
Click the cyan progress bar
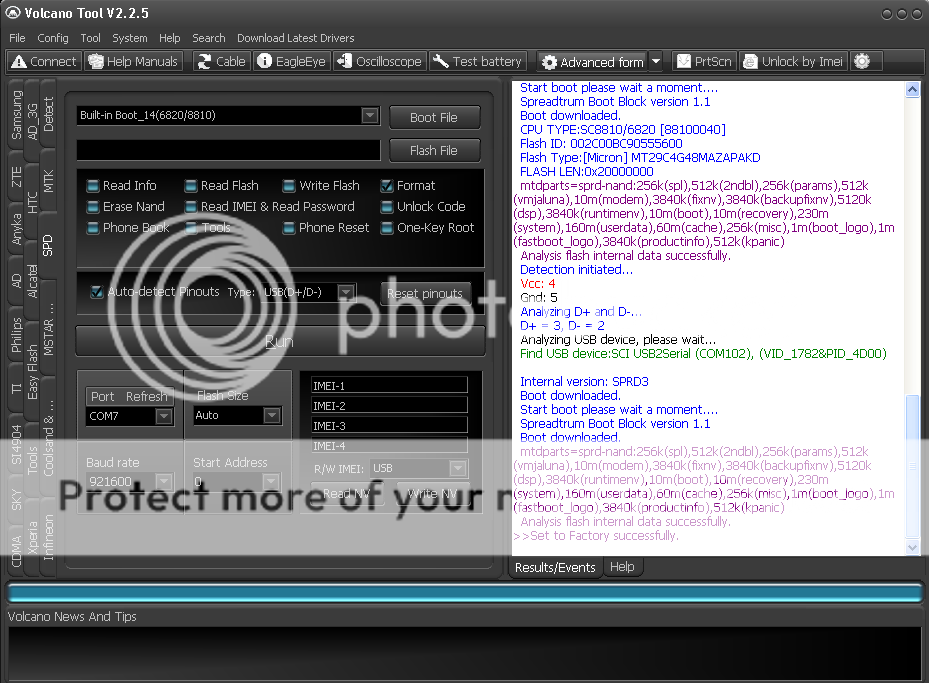click(464, 592)
